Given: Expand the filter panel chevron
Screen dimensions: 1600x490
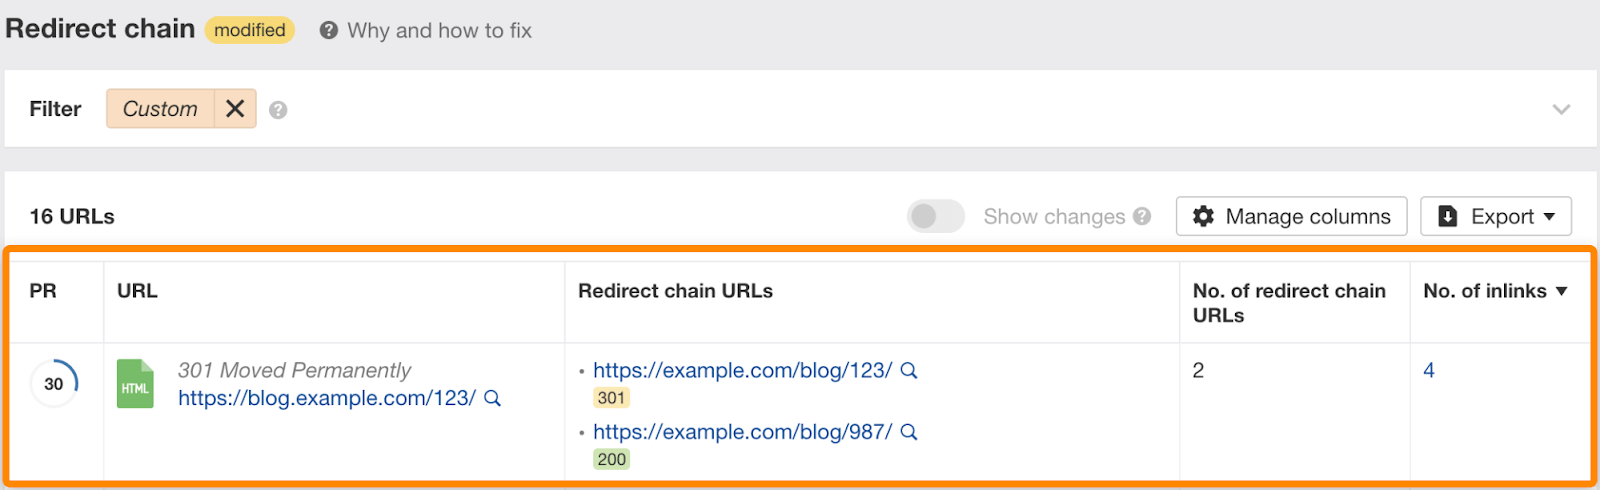Looking at the screenshot, I should [1561, 109].
